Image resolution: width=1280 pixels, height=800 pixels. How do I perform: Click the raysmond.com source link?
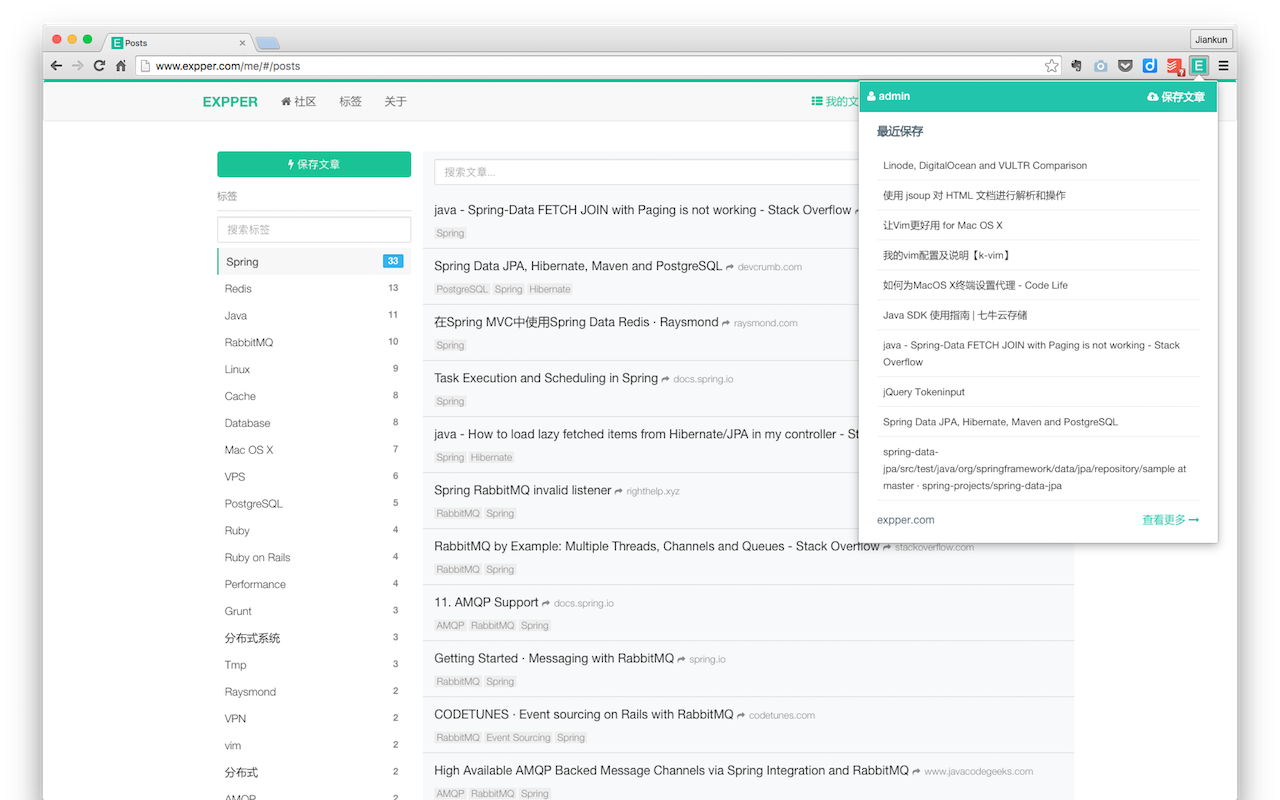tap(765, 323)
